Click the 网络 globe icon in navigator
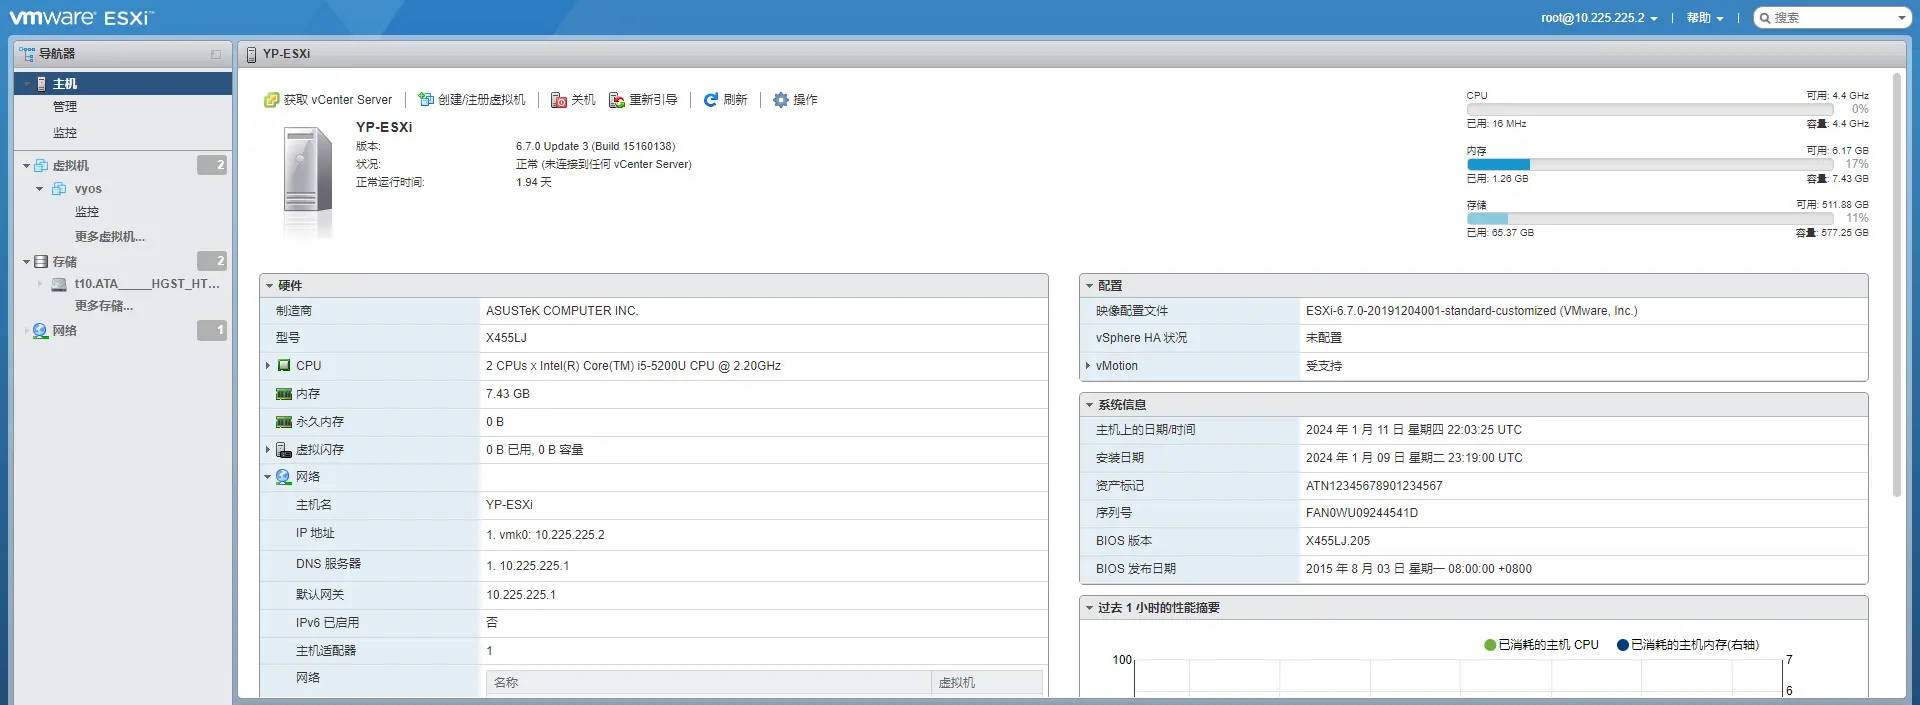 [40, 331]
